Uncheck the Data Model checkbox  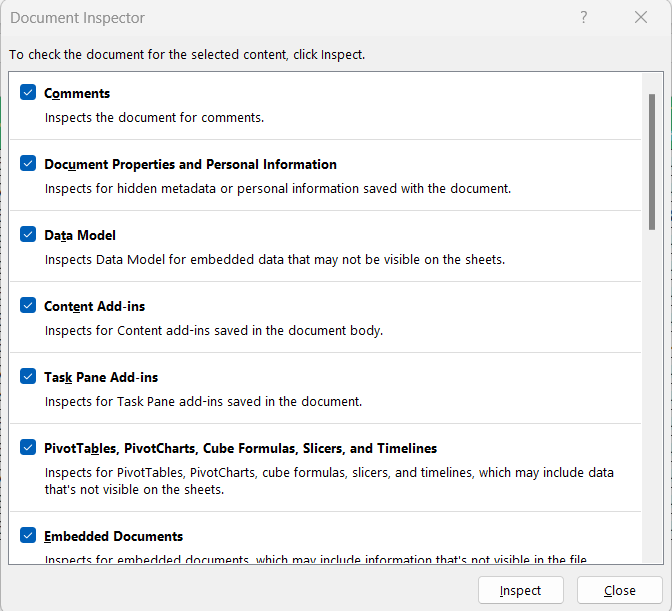28,234
